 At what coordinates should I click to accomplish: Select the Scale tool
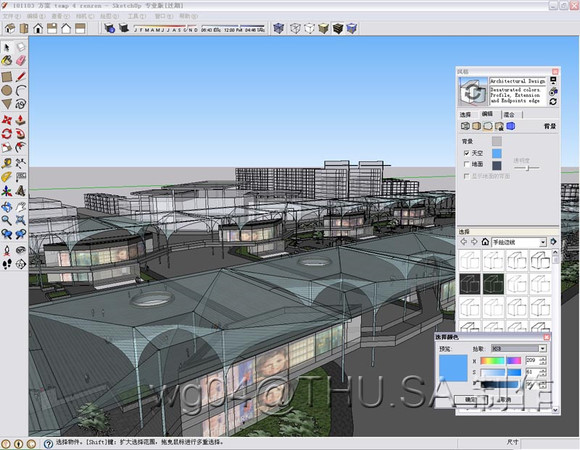pyautogui.click(x=7, y=147)
